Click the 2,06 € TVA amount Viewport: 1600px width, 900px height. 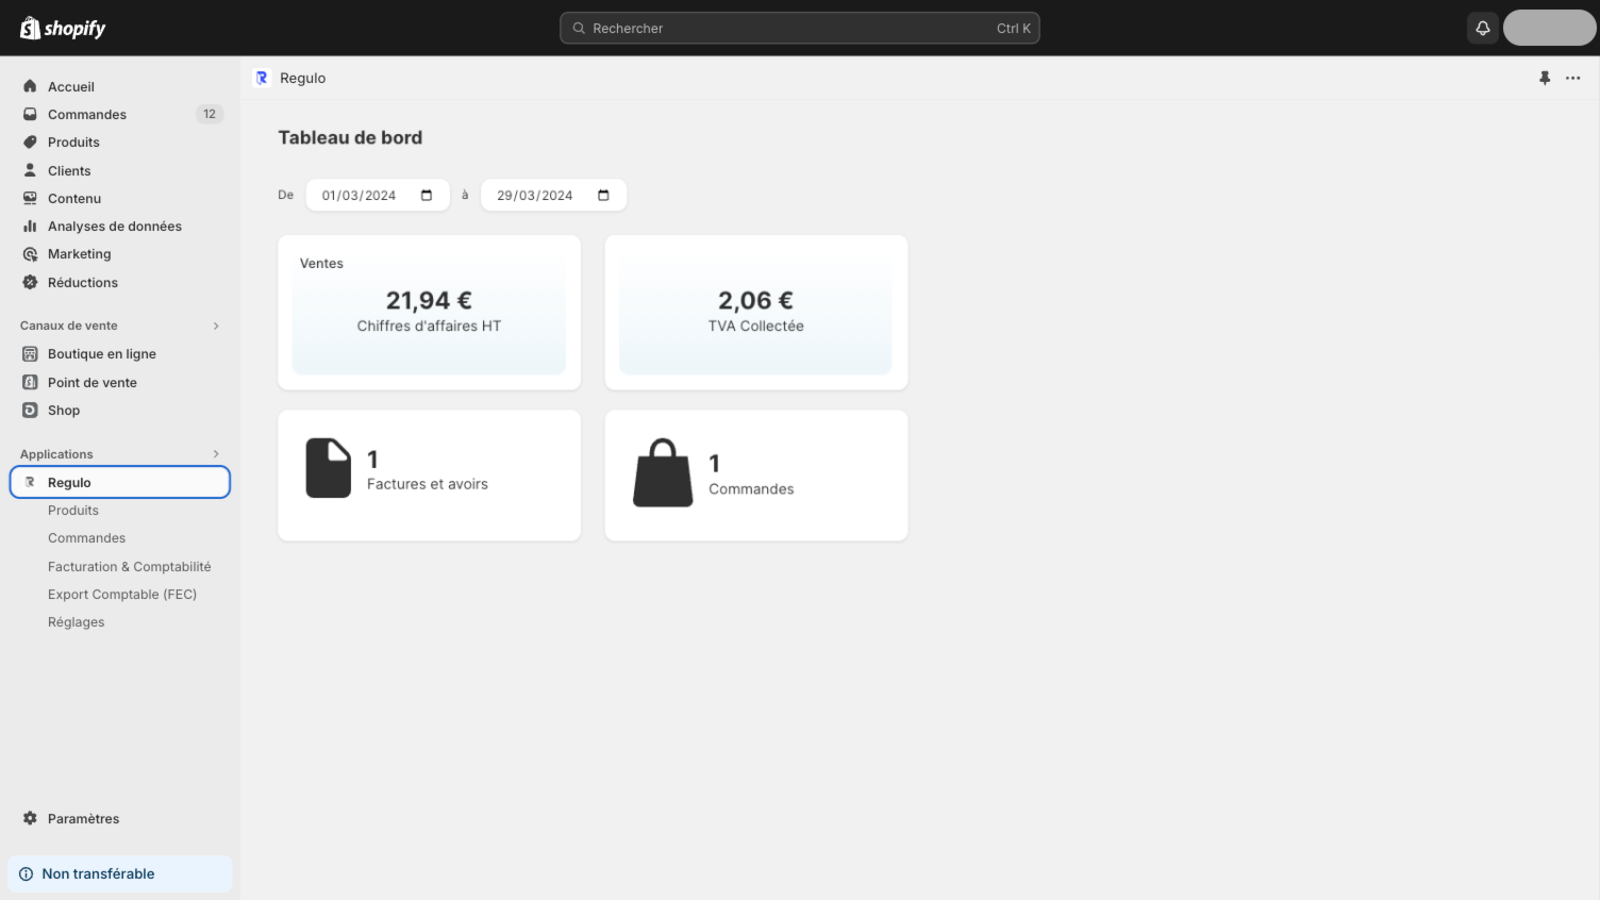pyautogui.click(x=756, y=300)
